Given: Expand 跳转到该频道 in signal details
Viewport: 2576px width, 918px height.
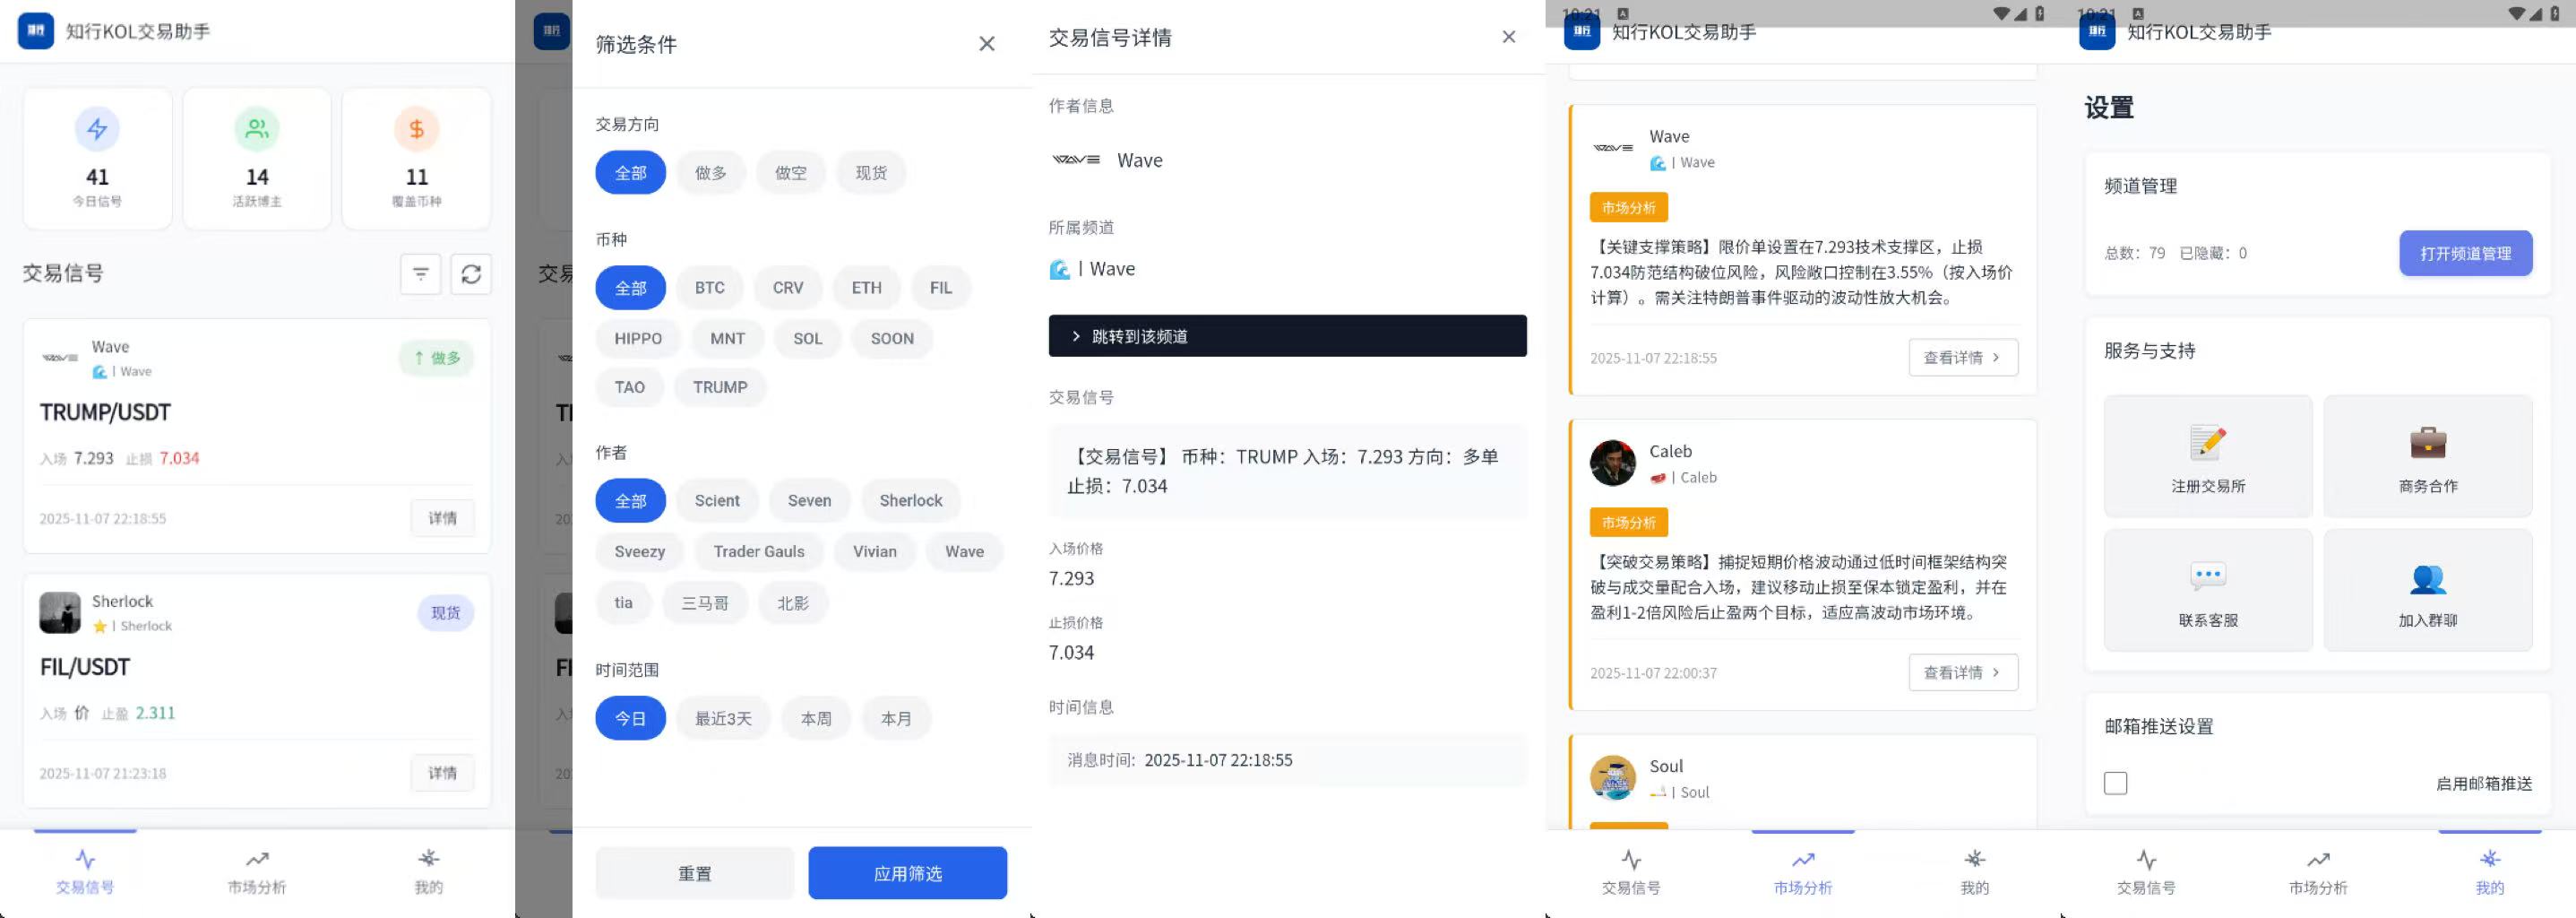Looking at the screenshot, I should (x=1287, y=336).
